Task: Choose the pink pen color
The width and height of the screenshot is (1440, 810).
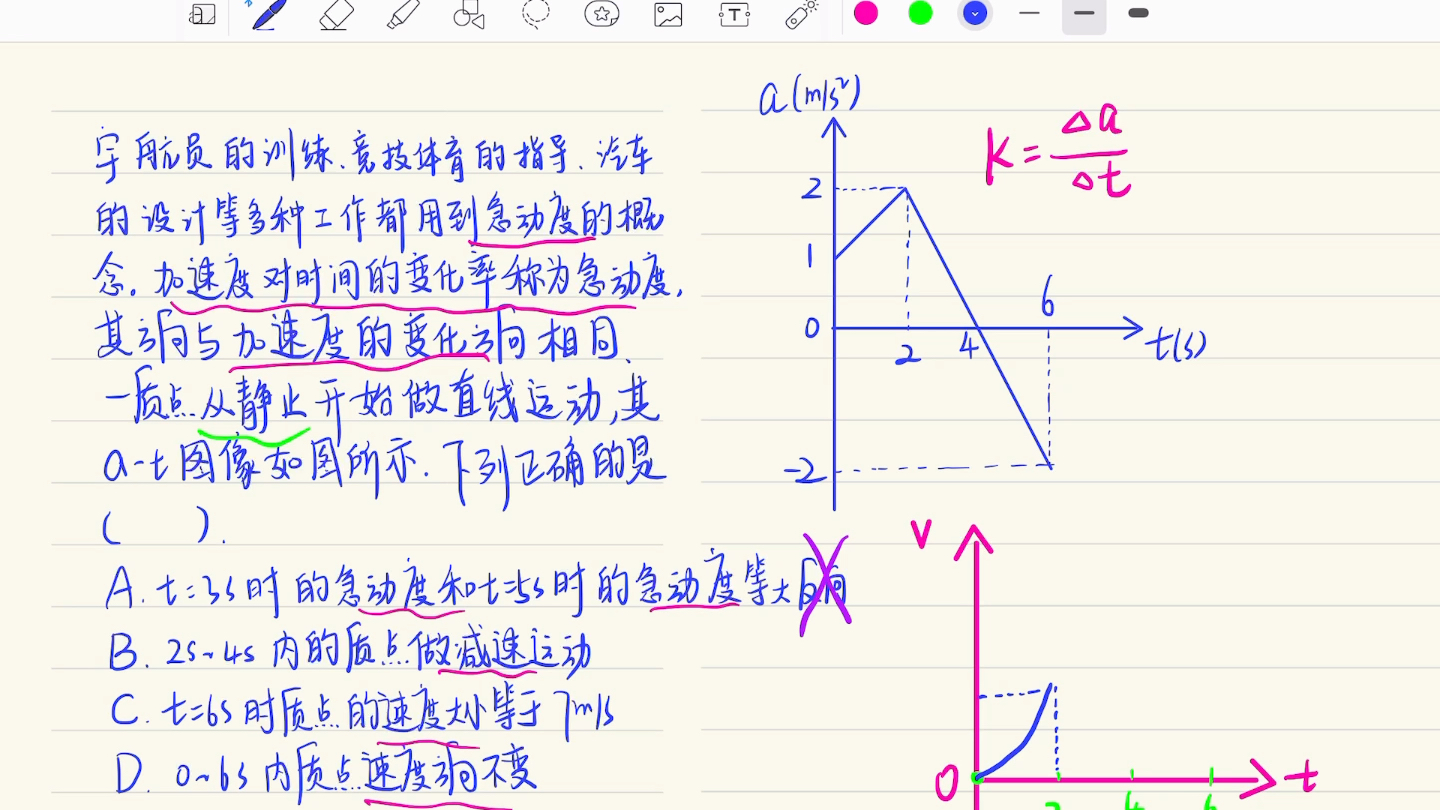Action: [866, 13]
